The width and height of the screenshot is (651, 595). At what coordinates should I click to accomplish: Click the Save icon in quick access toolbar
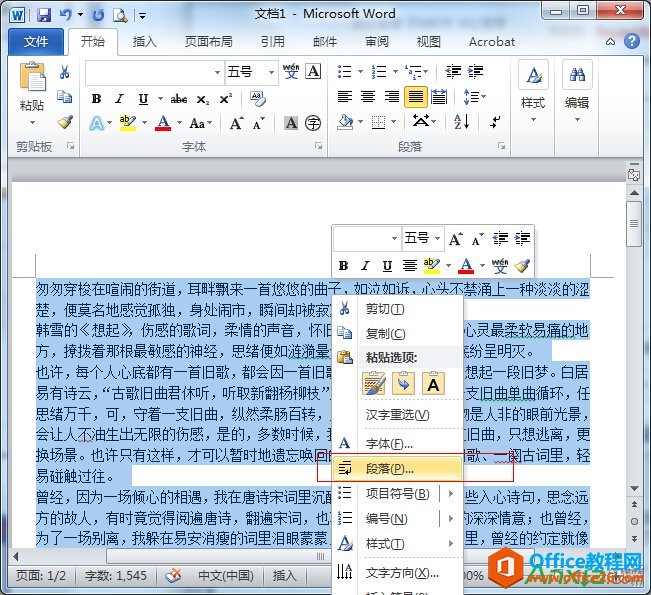tap(44, 15)
